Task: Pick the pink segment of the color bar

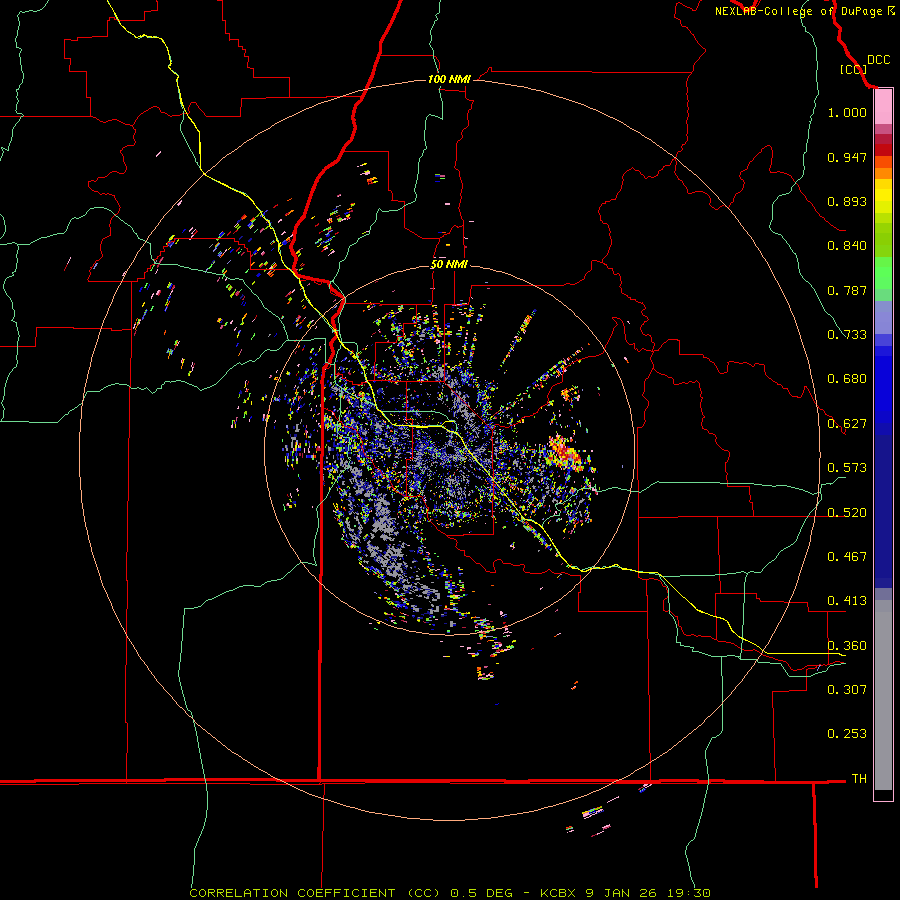Action: (883, 107)
